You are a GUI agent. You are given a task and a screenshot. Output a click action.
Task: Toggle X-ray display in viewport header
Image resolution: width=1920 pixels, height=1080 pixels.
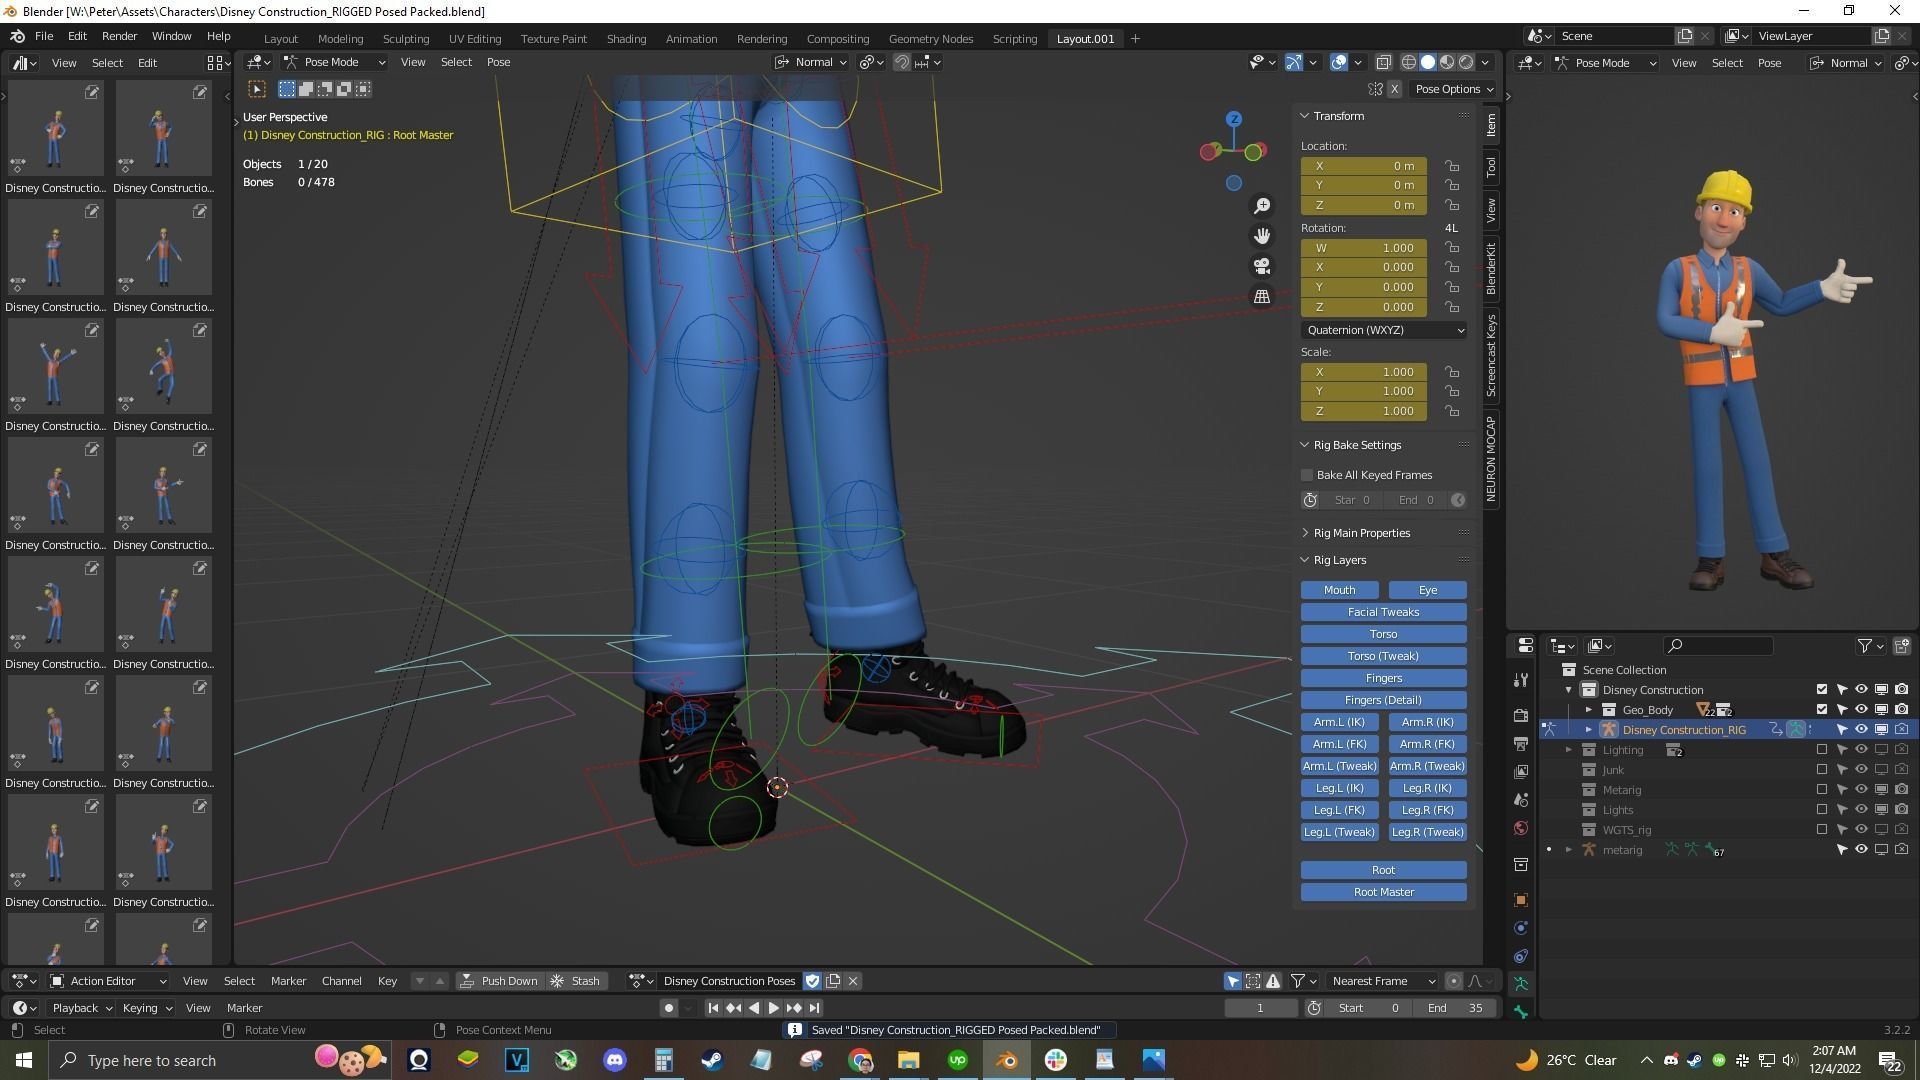point(1383,62)
